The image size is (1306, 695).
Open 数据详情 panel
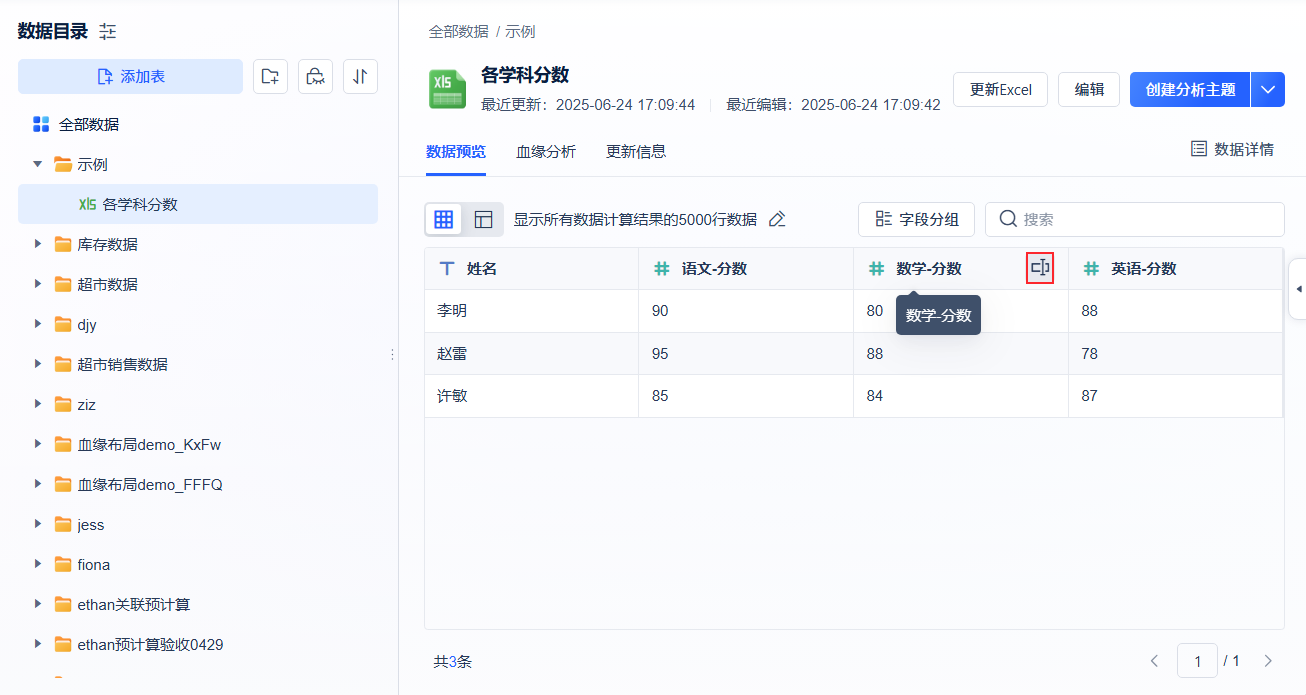point(1232,150)
